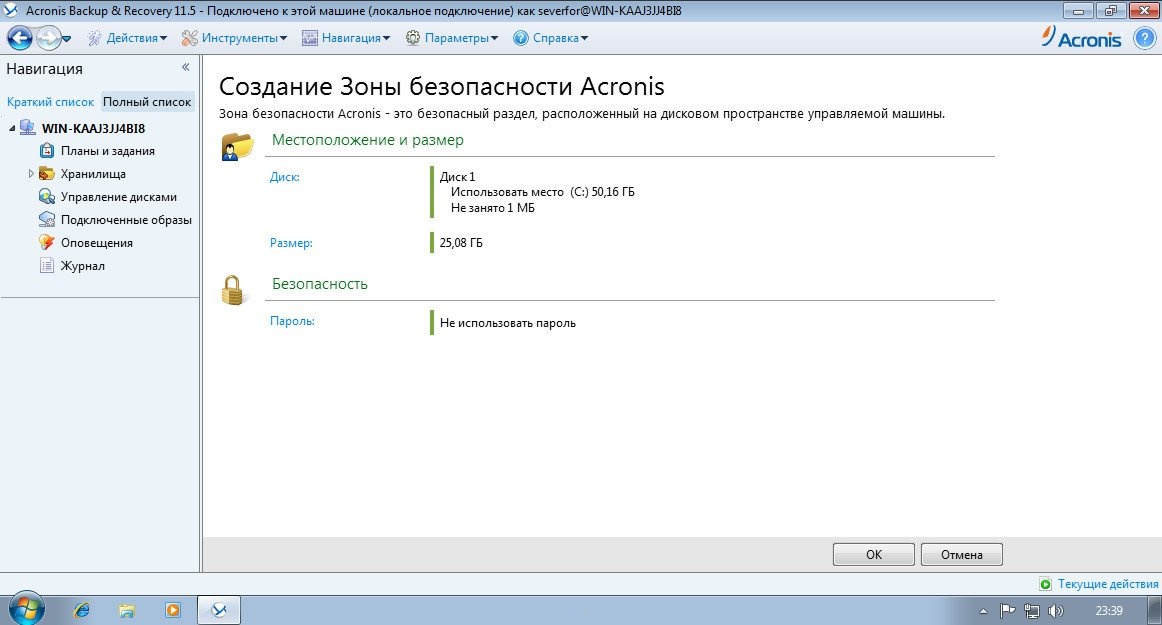Viewport: 1162px width, 625px height.
Task: Open Журнал in navigation tree
Action: [82, 265]
